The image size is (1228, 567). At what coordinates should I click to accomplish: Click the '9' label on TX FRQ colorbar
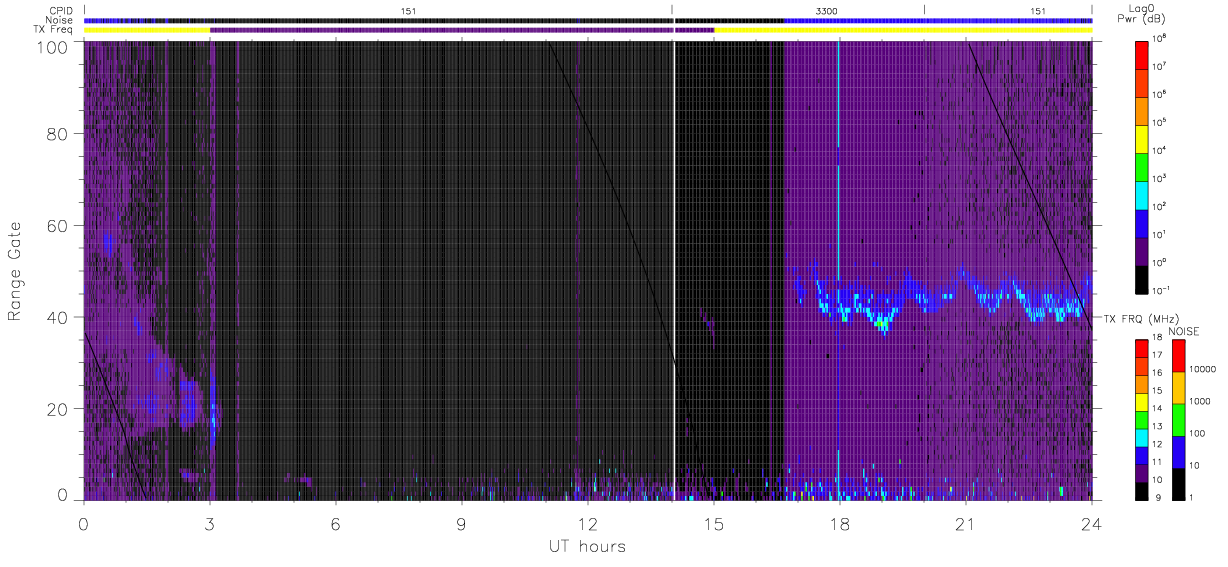tap(1160, 497)
